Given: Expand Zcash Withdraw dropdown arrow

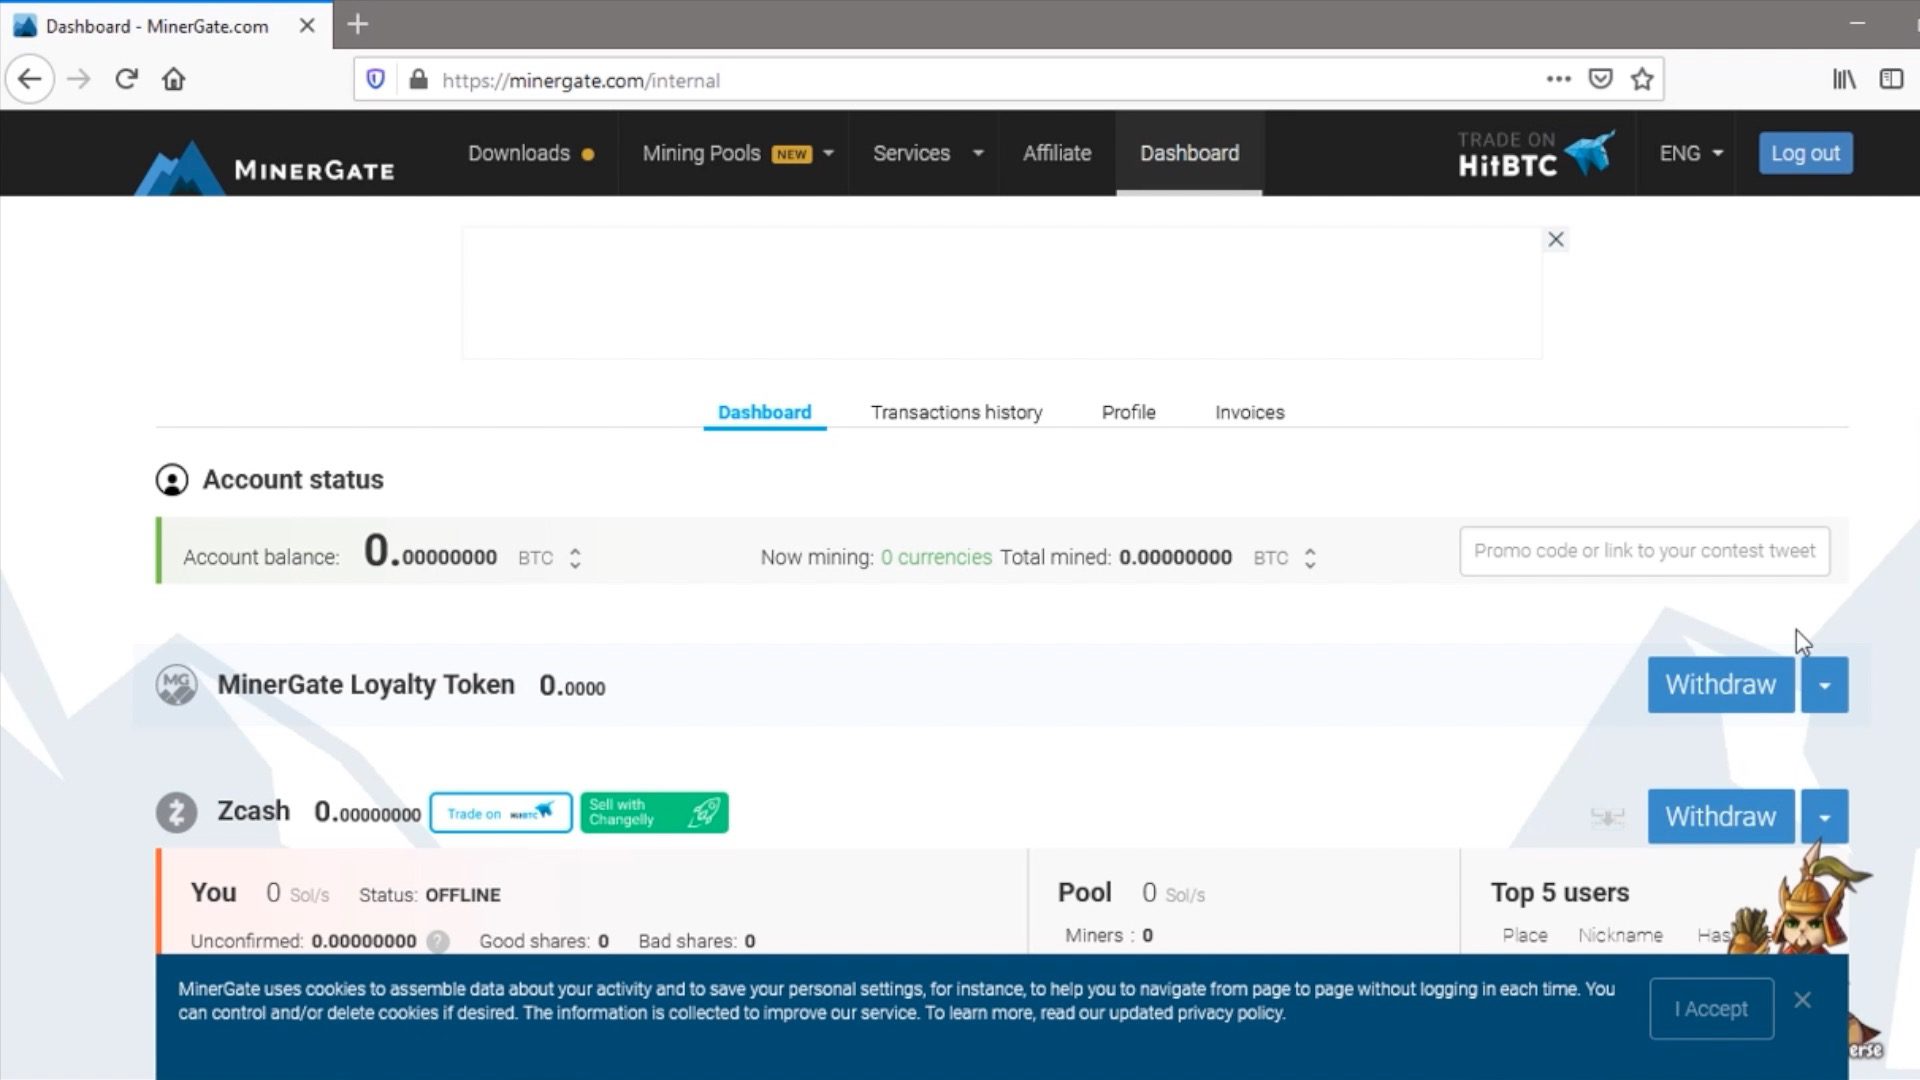Looking at the screenshot, I should tap(1824, 817).
